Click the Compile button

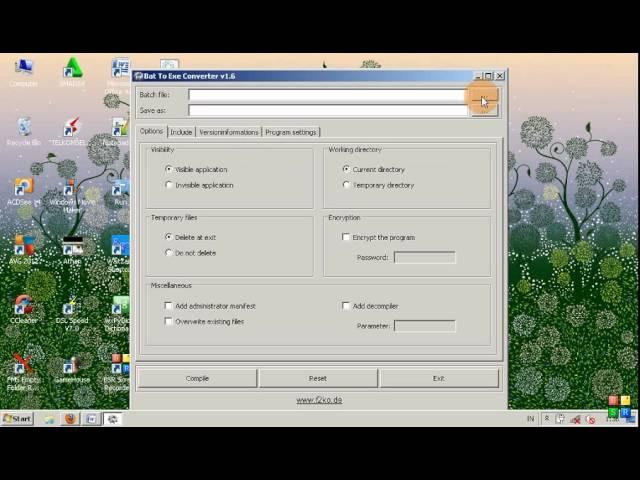click(197, 378)
